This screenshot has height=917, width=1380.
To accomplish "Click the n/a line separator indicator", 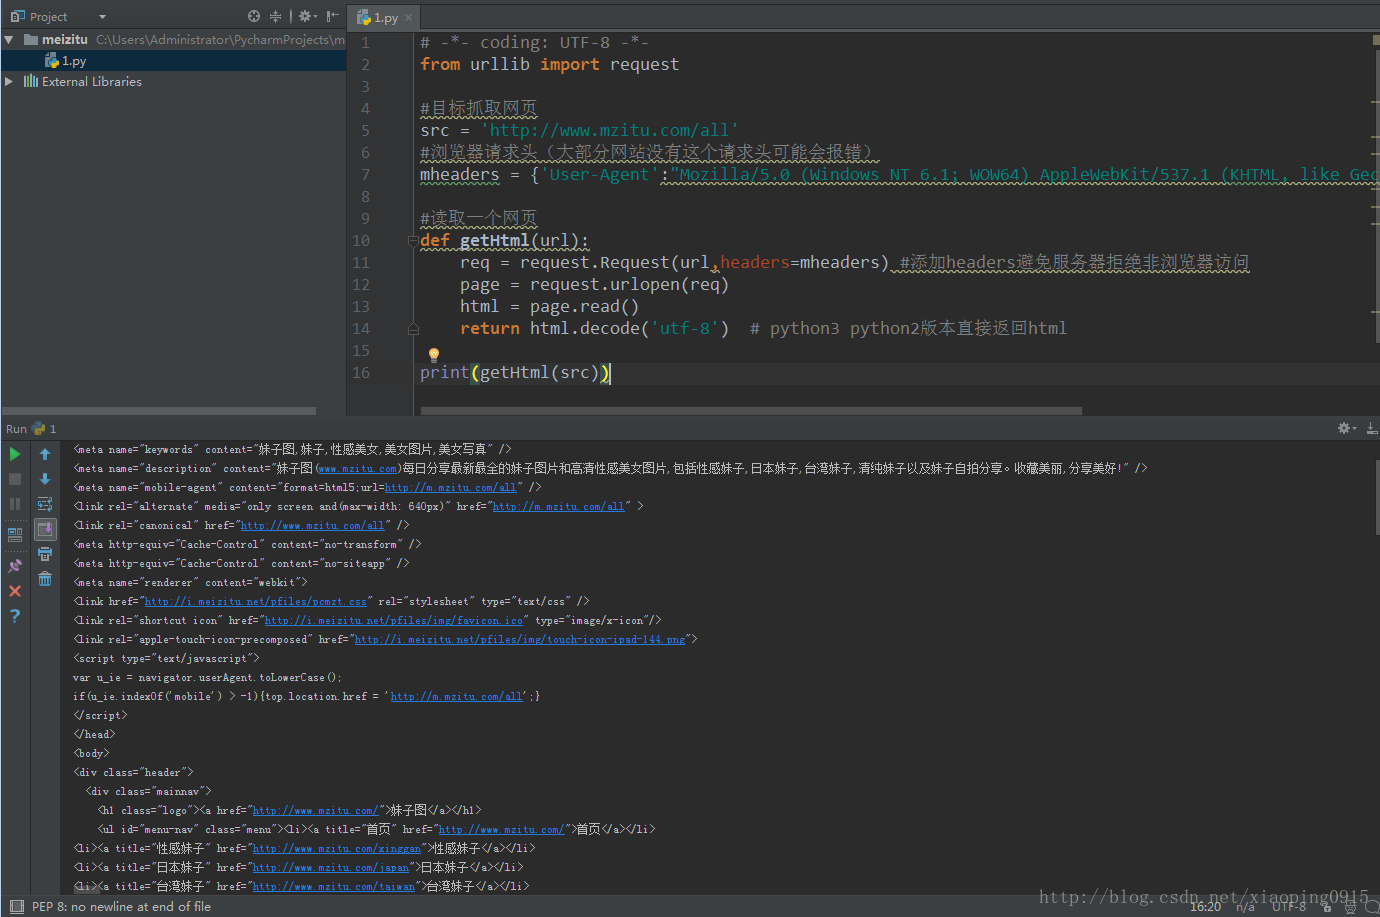I will pos(1245,907).
